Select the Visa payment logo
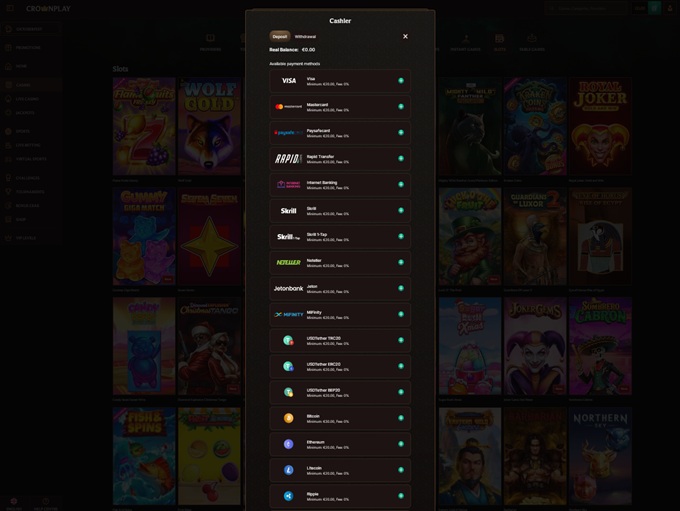The height and width of the screenshot is (511, 680). 288,80
